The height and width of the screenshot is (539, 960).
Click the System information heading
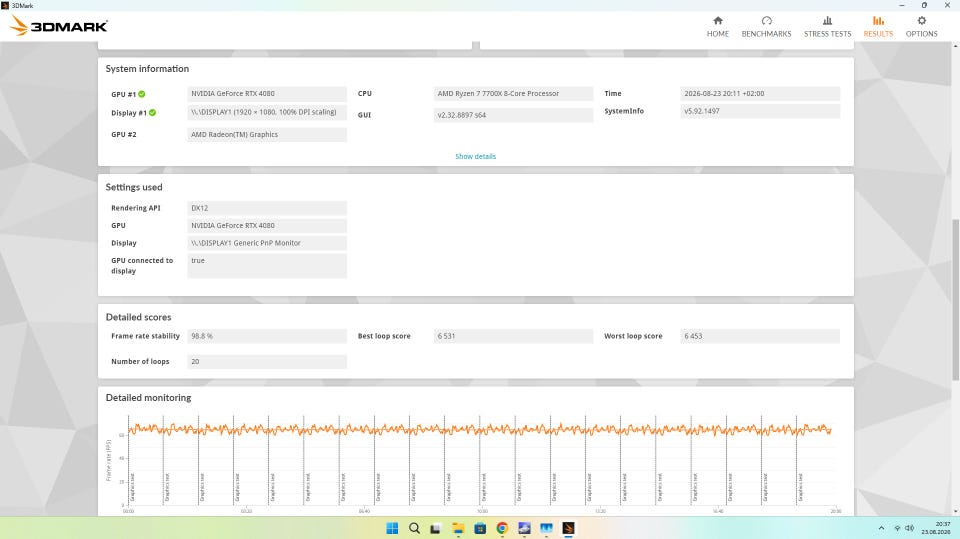pos(147,69)
